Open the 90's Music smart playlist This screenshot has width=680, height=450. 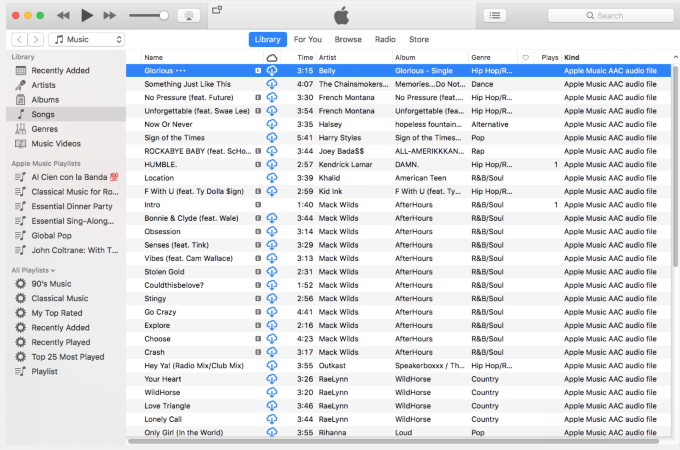[x=66, y=284]
